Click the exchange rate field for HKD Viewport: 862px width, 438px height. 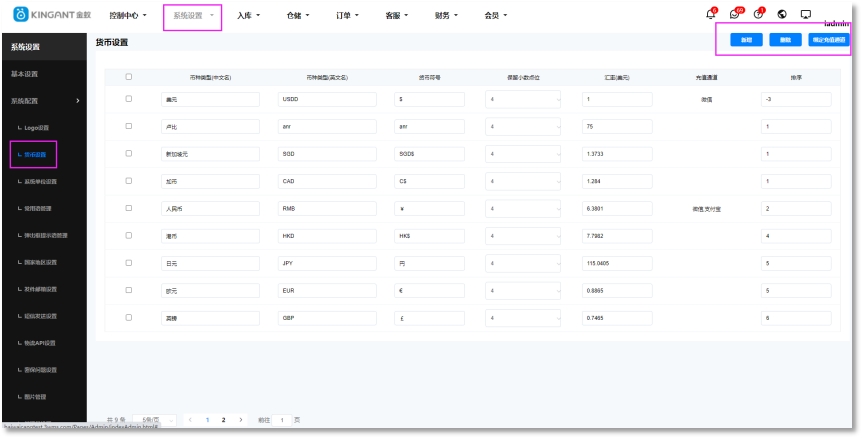(x=617, y=236)
